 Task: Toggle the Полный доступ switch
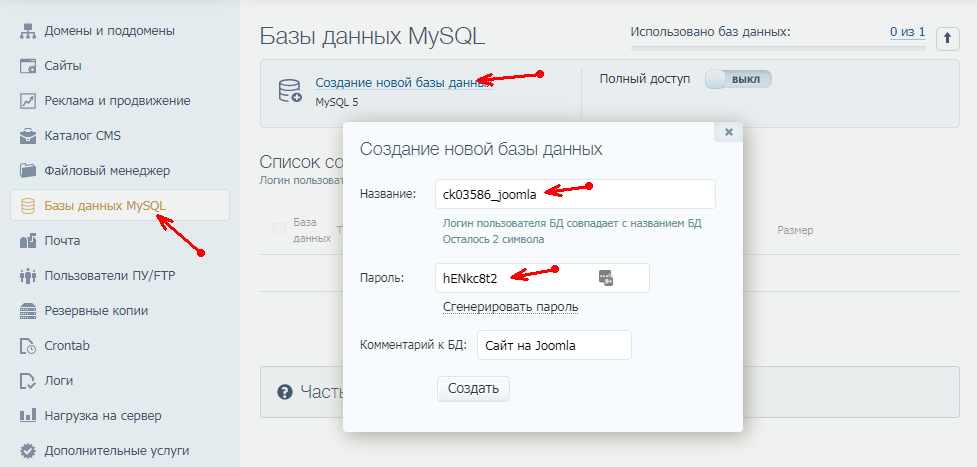738,79
